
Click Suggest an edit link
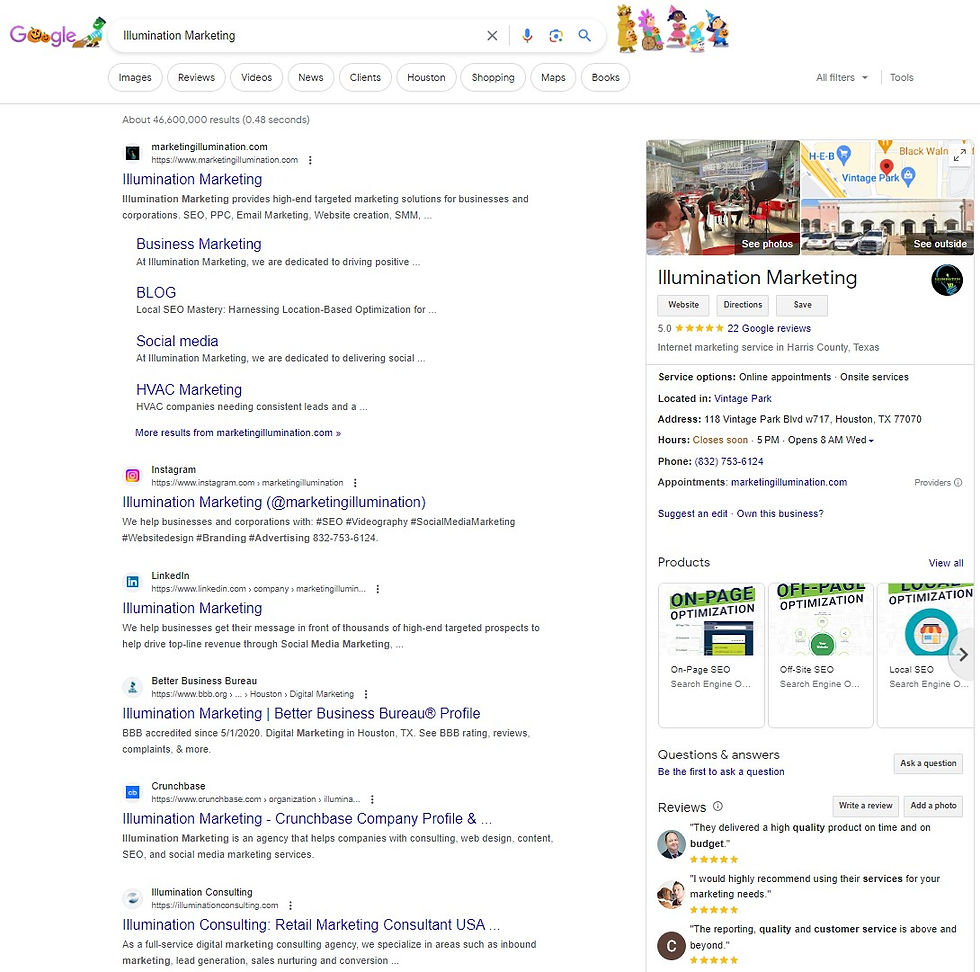pos(692,514)
